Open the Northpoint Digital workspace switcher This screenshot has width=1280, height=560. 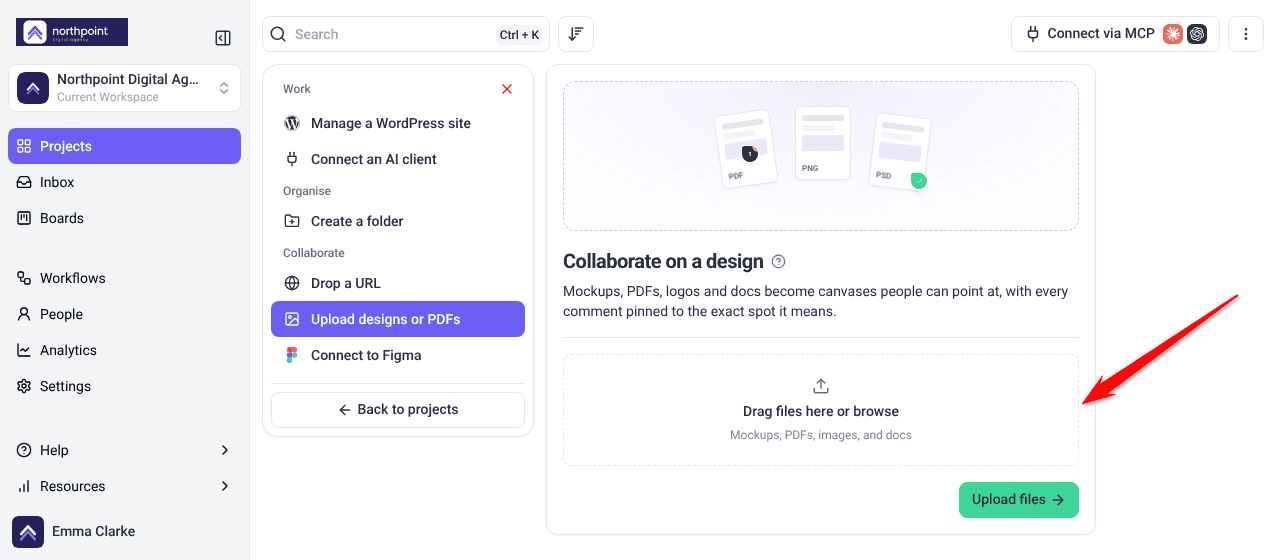(124, 88)
